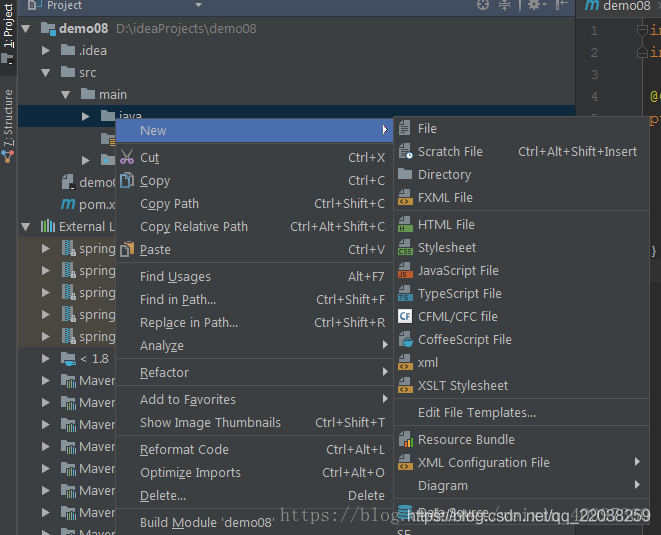Screen dimensions: 661x535
Task: Click the TypeScript File icon
Action: click(x=405, y=293)
